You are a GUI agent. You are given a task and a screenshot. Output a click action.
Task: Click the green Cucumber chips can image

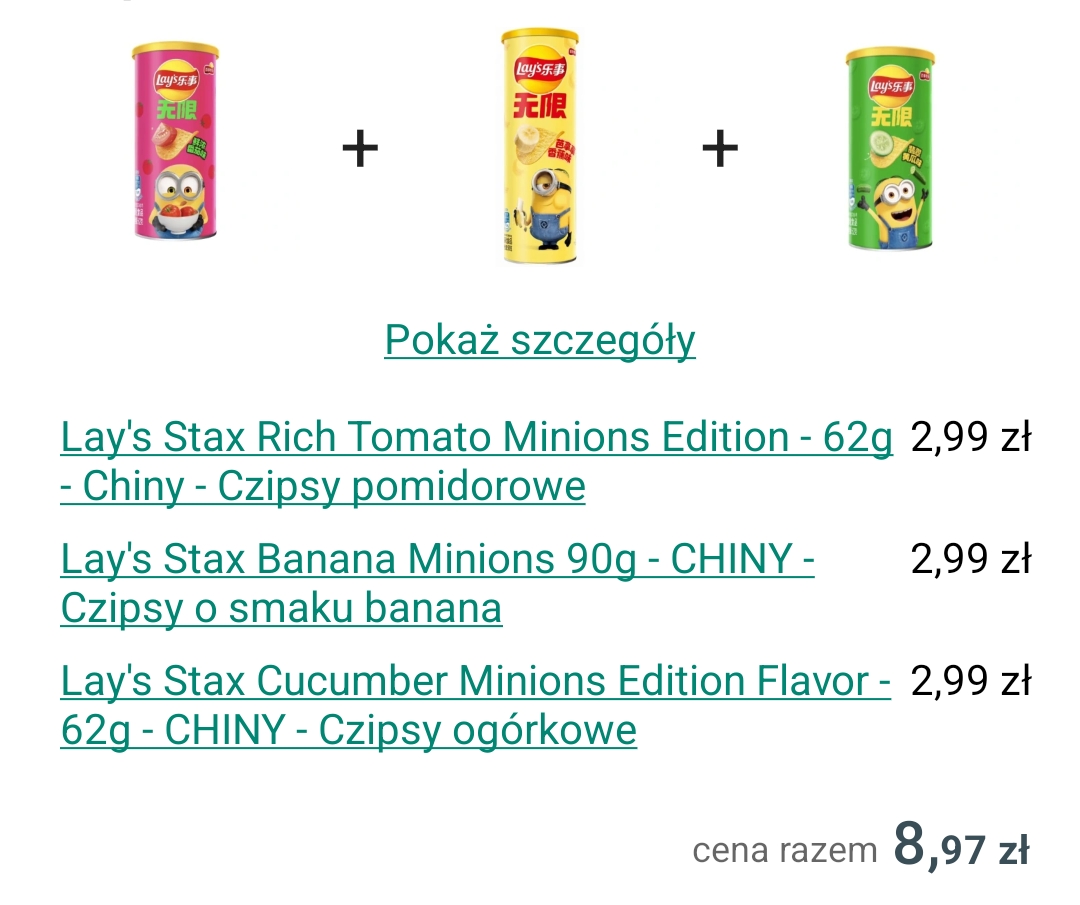889,150
